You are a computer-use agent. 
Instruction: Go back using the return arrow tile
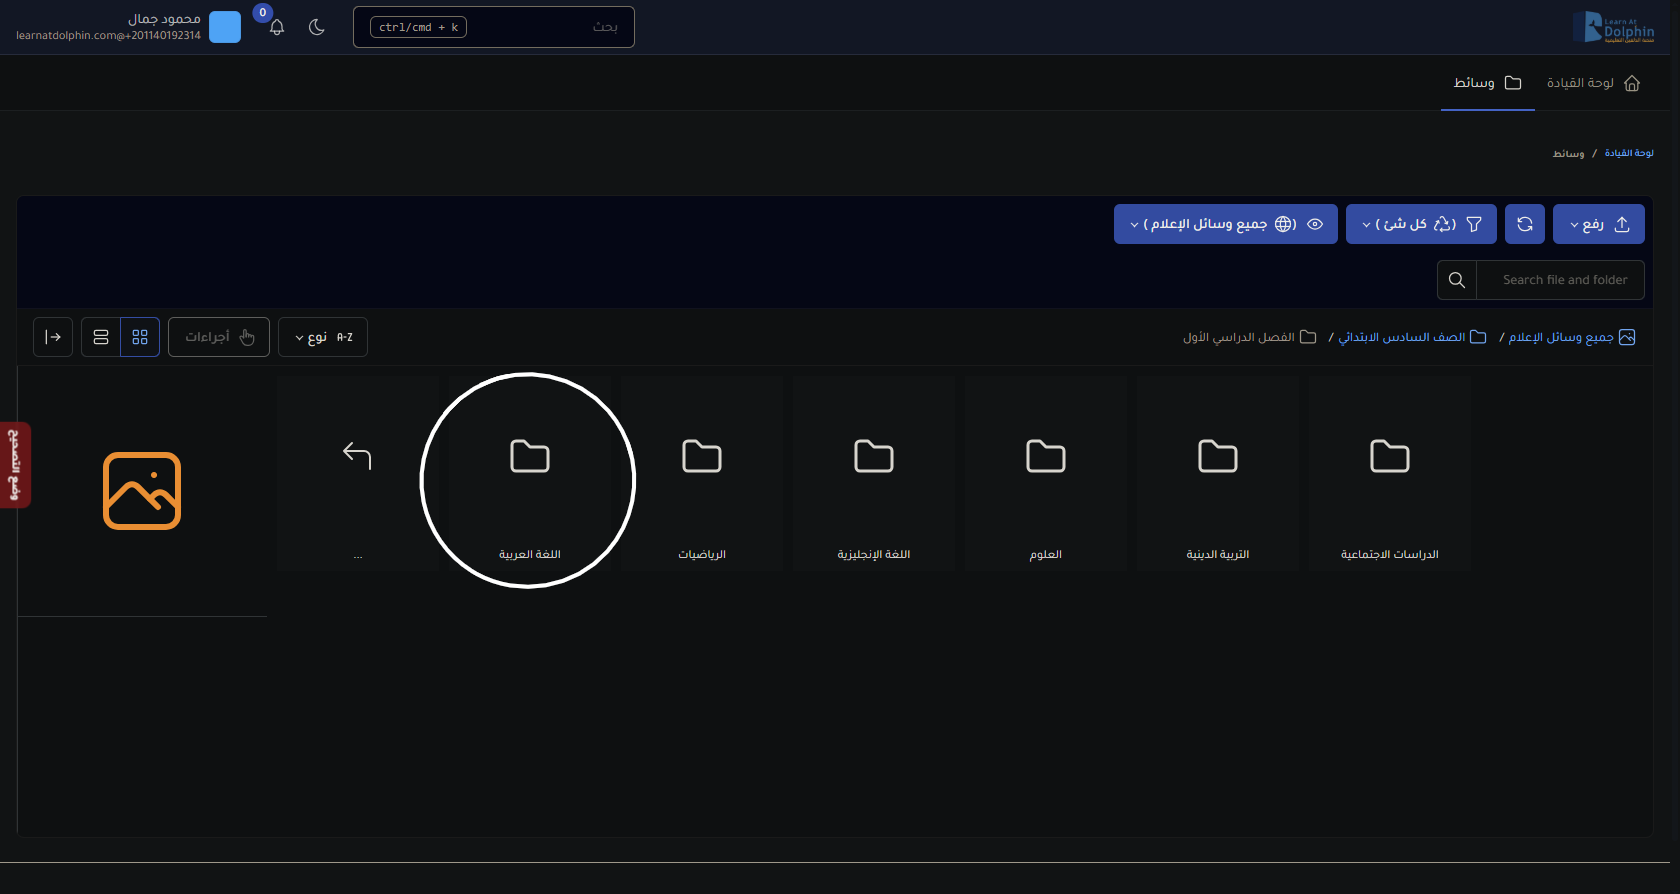[357, 473]
